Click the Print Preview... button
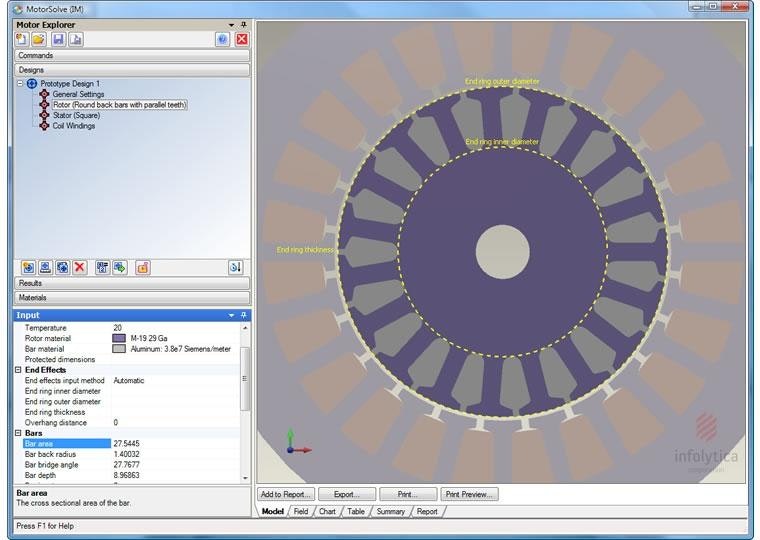 coord(469,494)
